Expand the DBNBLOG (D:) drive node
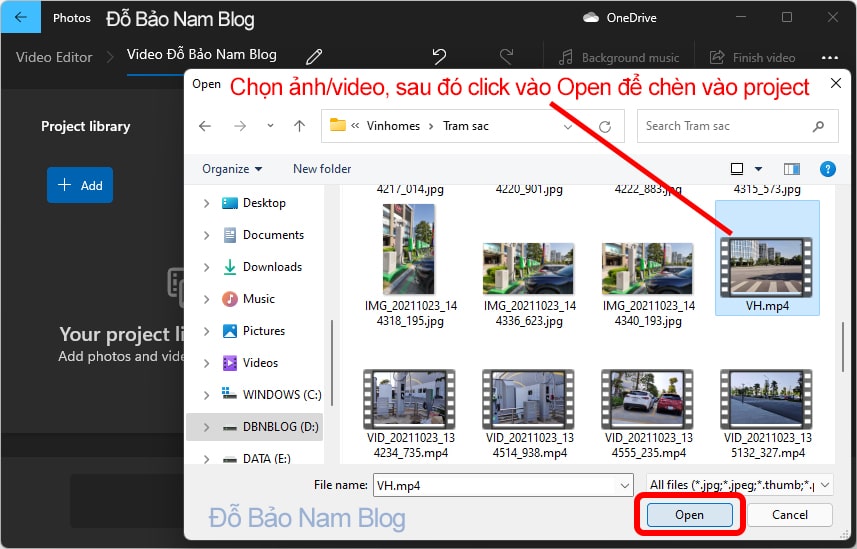This screenshot has width=857, height=549. click(x=206, y=427)
